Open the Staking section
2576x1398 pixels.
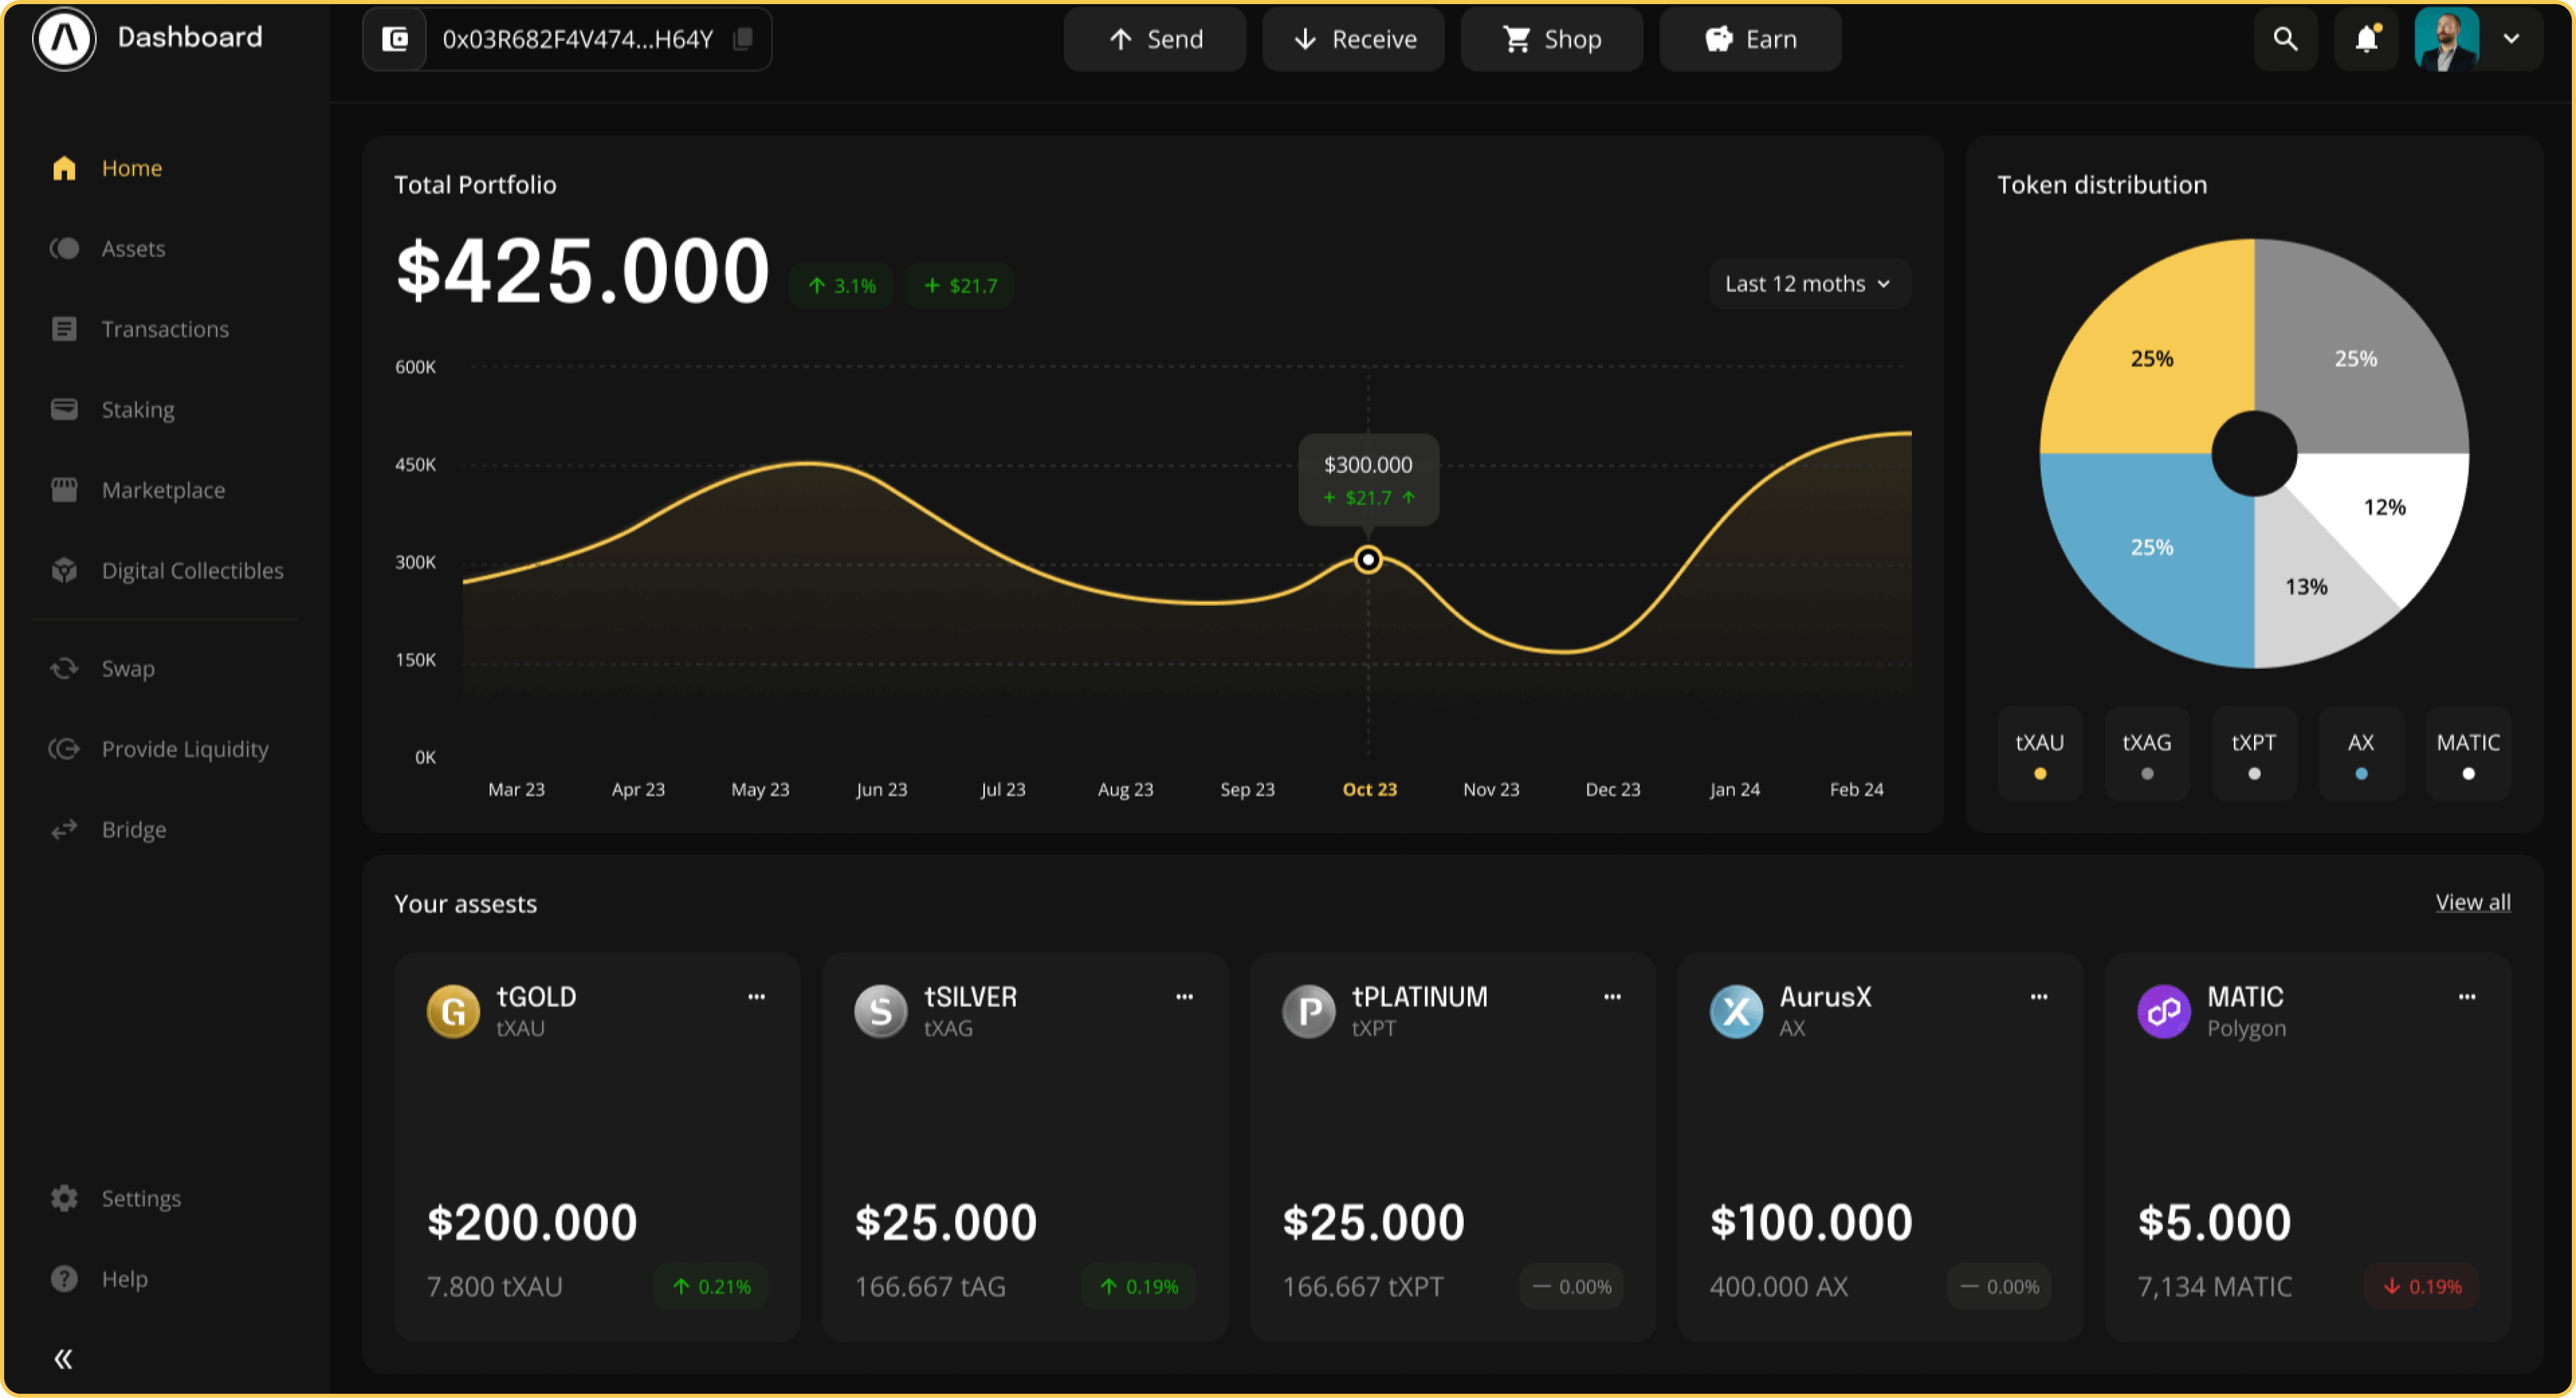tap(137, 409)
